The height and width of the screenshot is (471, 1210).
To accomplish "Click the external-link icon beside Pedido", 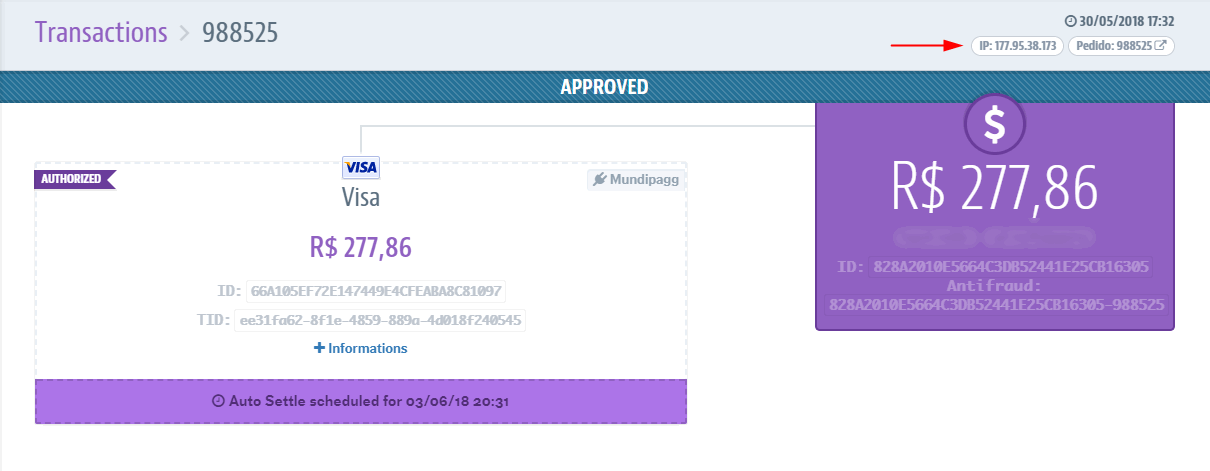I will (1161, 46).
